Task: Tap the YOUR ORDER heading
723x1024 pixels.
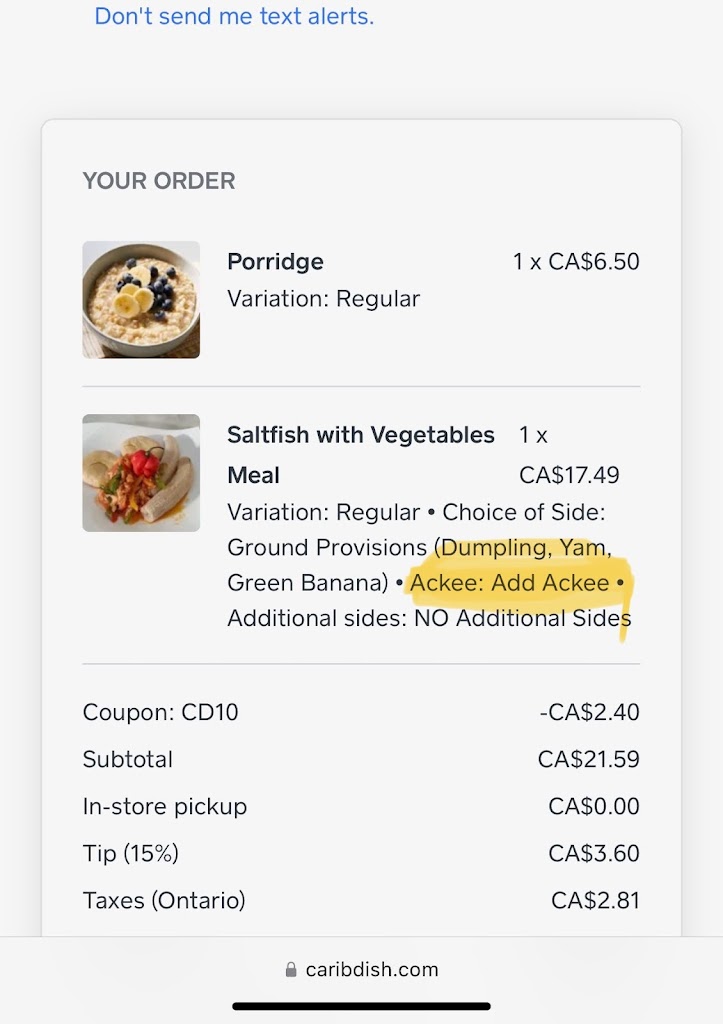Action: 159,181
